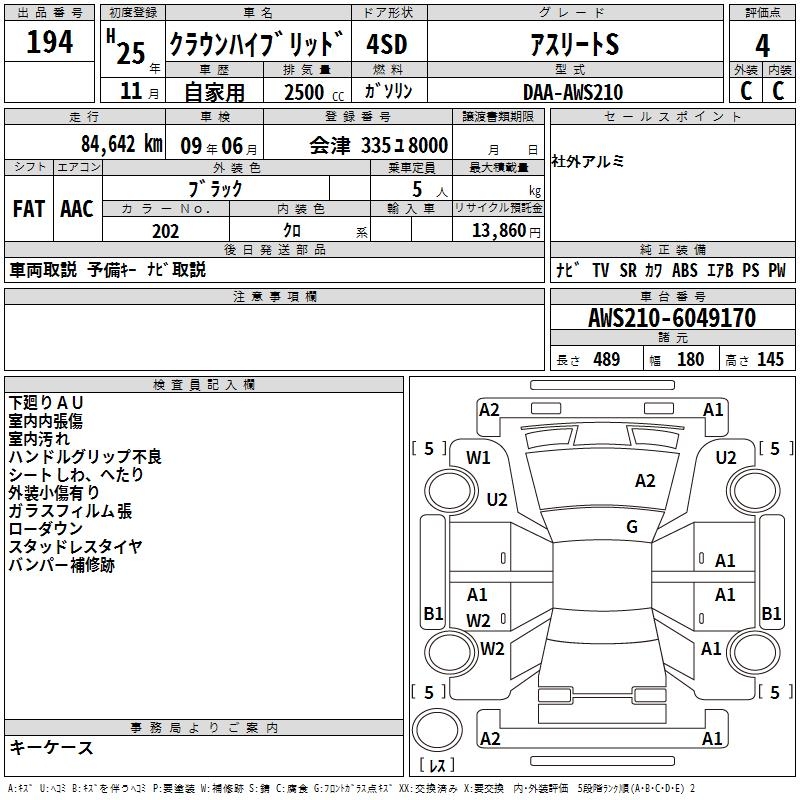Select the overall evaluation score 4
This screenshot has width=800, height=800.
tap(762, 45)
